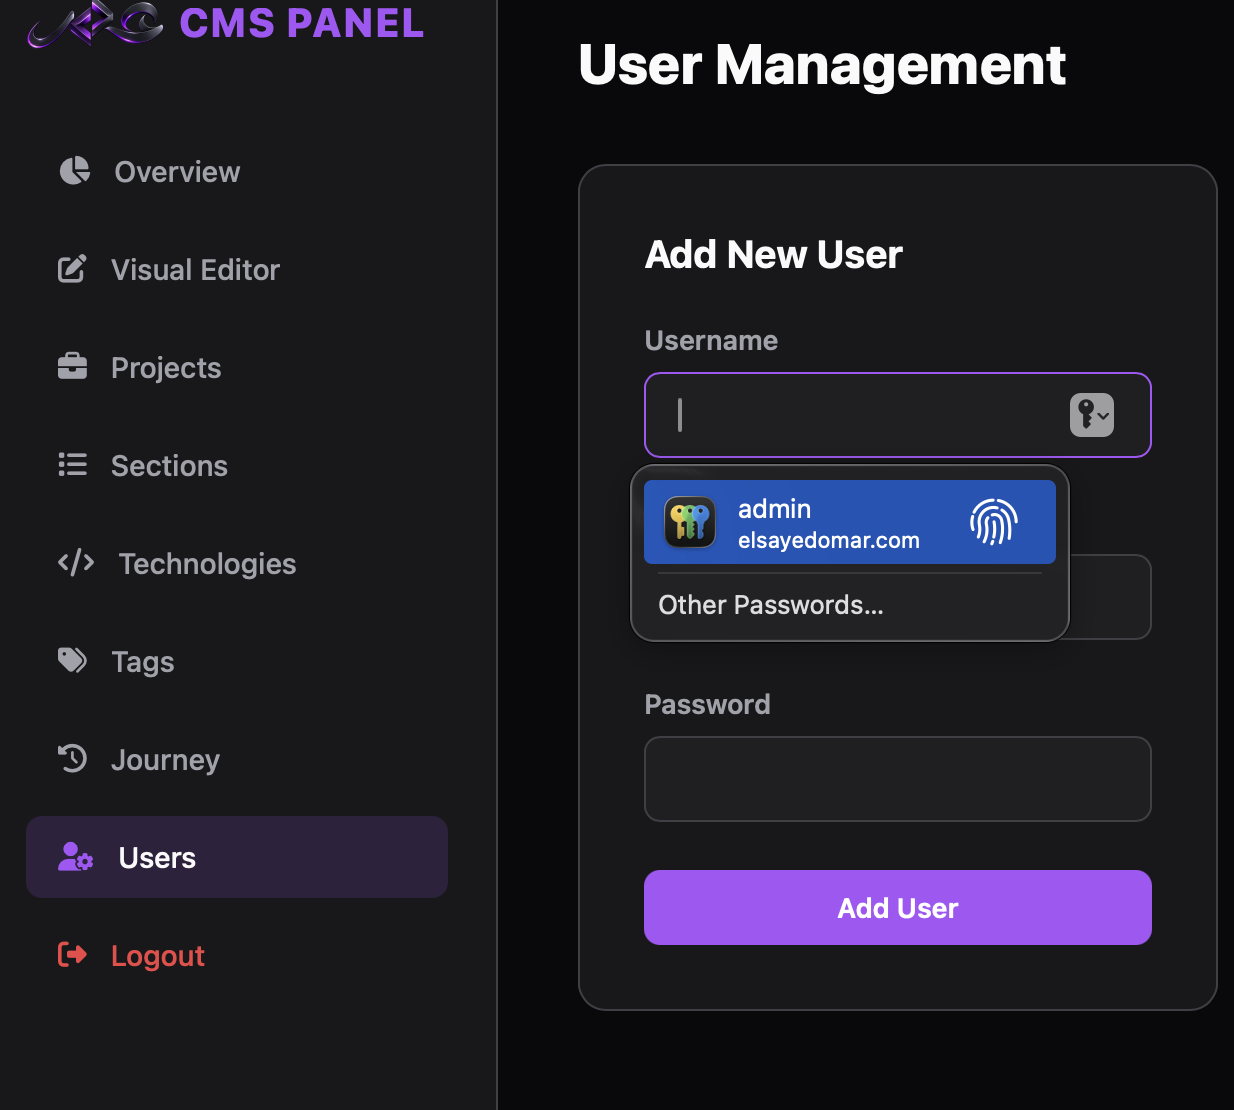Open the Journey page
1234x1110 pixels.
[x=237, y=760]
